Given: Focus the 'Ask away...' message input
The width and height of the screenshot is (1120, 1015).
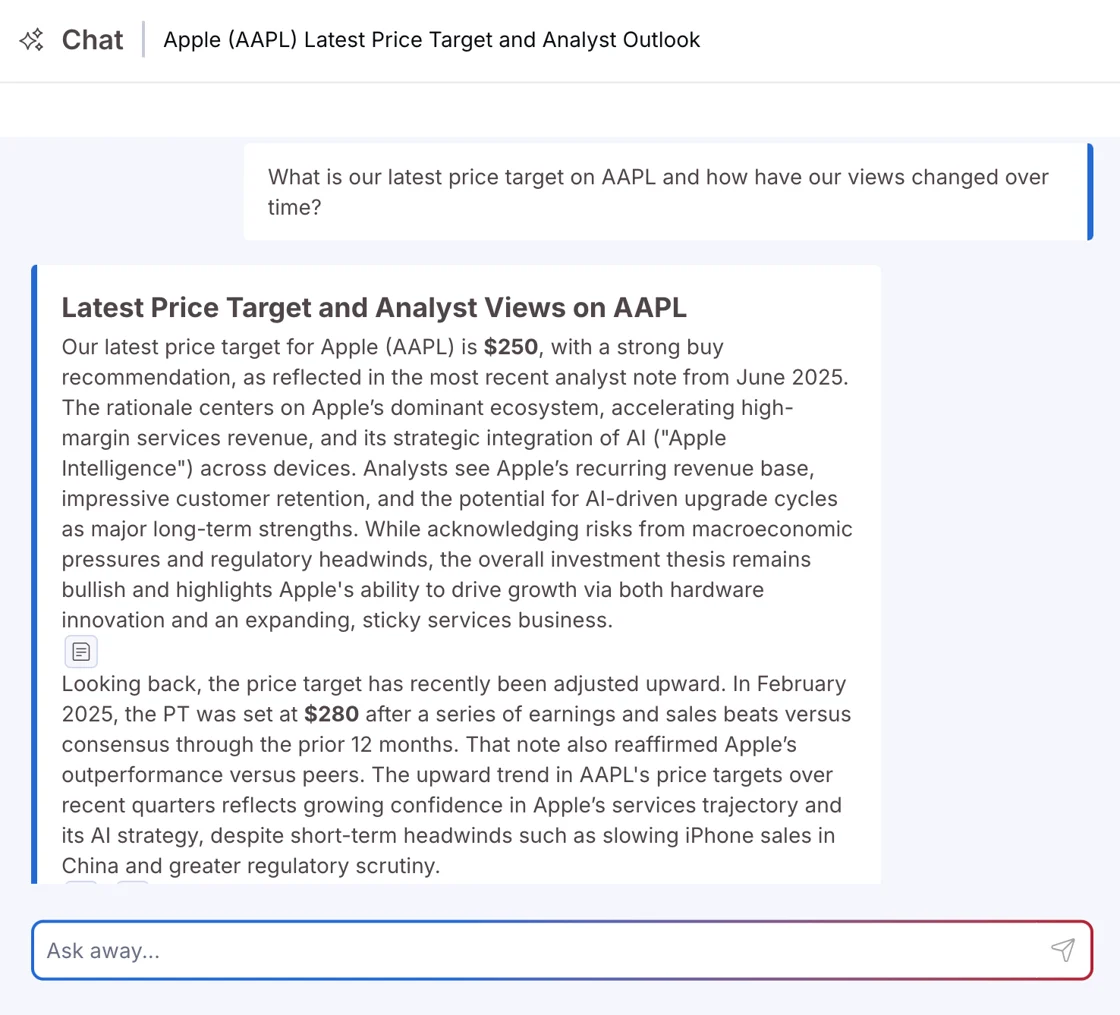Looking at the screenshot, I should (x=562, y=950).
